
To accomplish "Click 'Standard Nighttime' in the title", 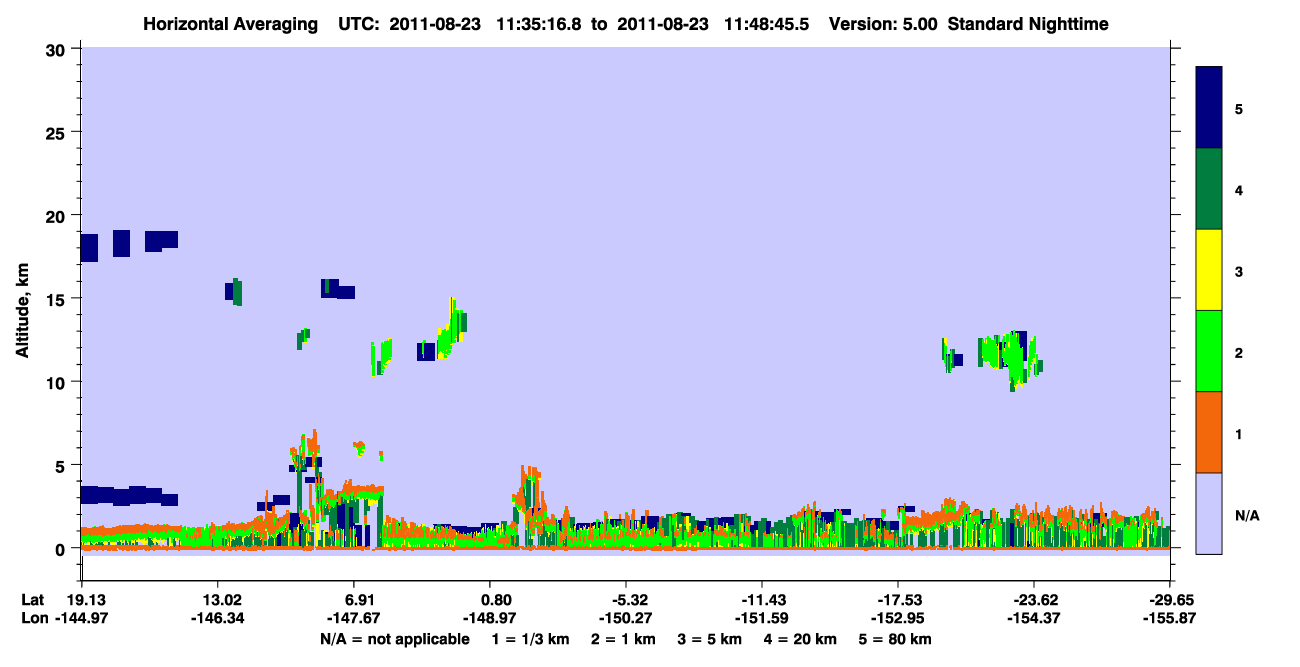I will pyautogui.click(x=1028, y=23).
